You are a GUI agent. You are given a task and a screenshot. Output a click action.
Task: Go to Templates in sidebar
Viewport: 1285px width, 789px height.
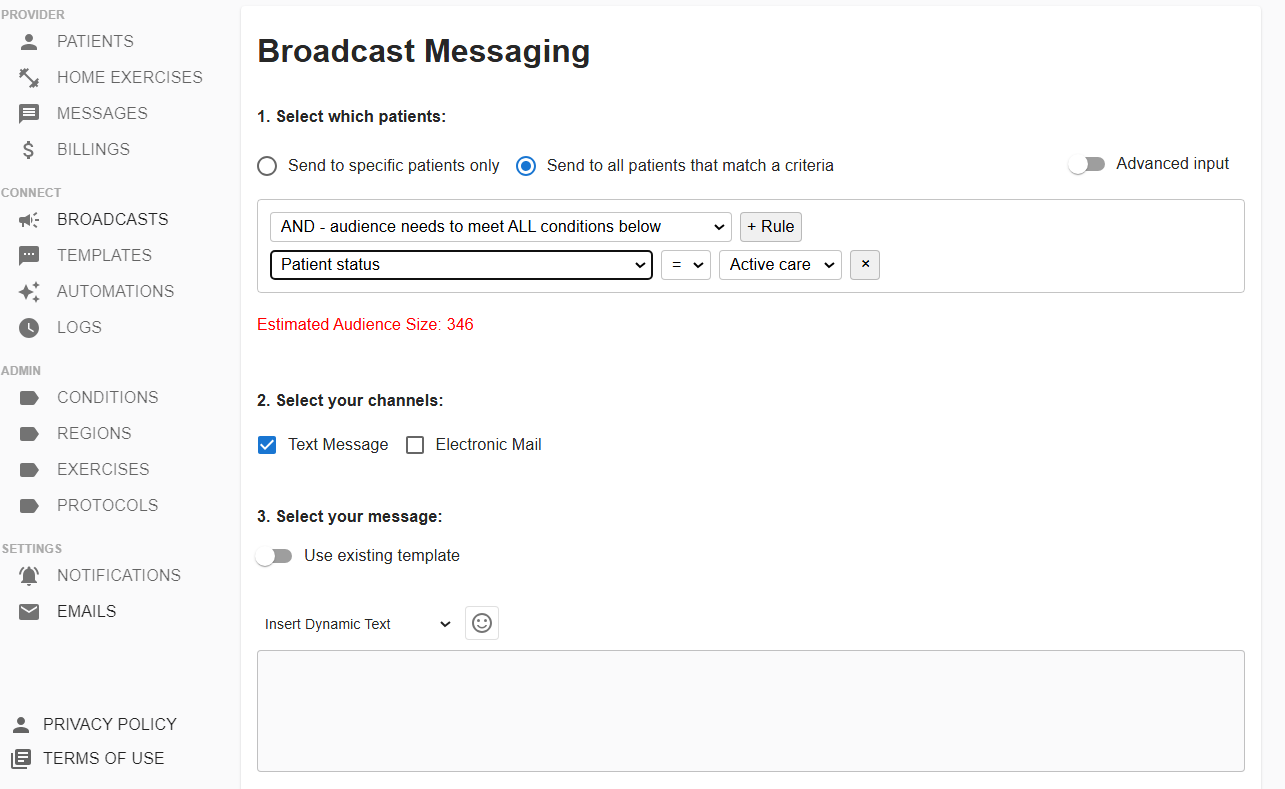click(104, 256)
